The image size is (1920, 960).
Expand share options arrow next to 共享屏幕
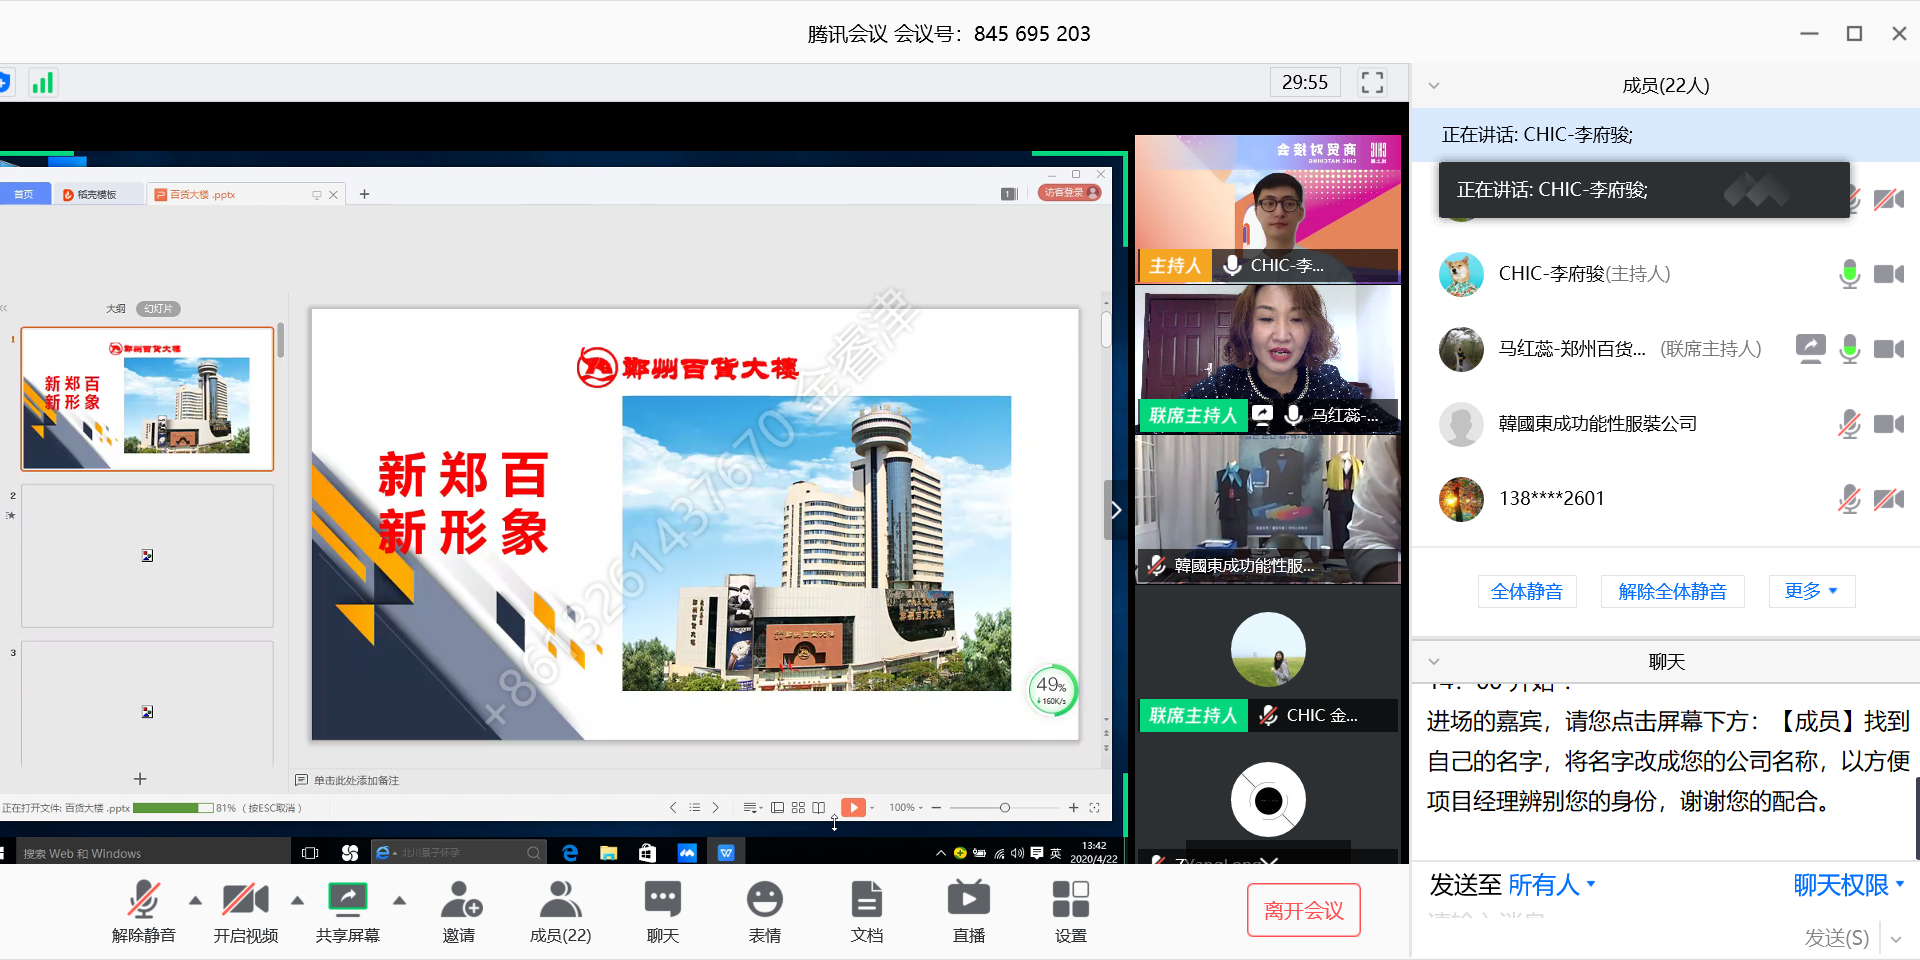(x=399, y=900)
